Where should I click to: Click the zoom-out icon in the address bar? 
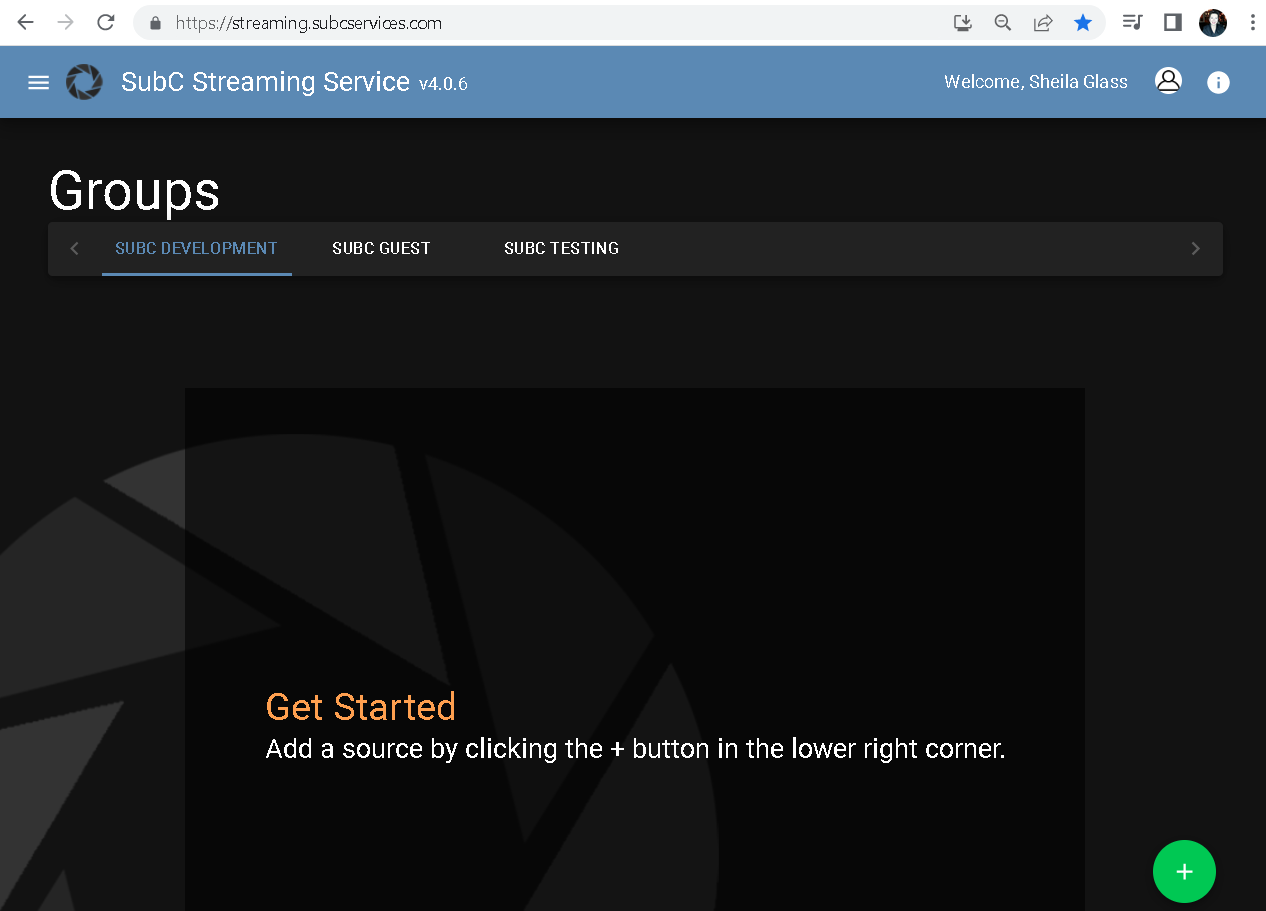point(1002,22)
